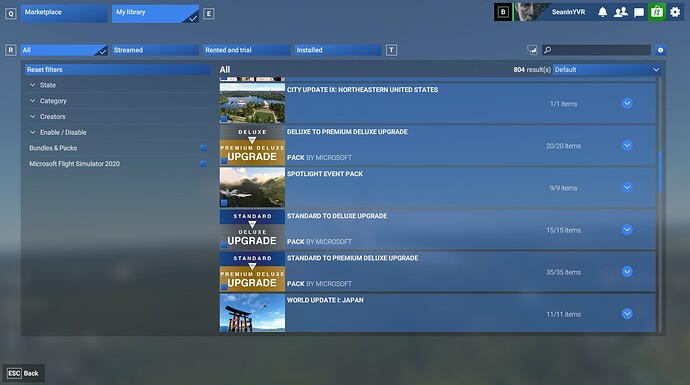Toggle checkbox on City Update IX thumbnail
The width and height of the screenshot is (690, 385).
click(224, 118)
